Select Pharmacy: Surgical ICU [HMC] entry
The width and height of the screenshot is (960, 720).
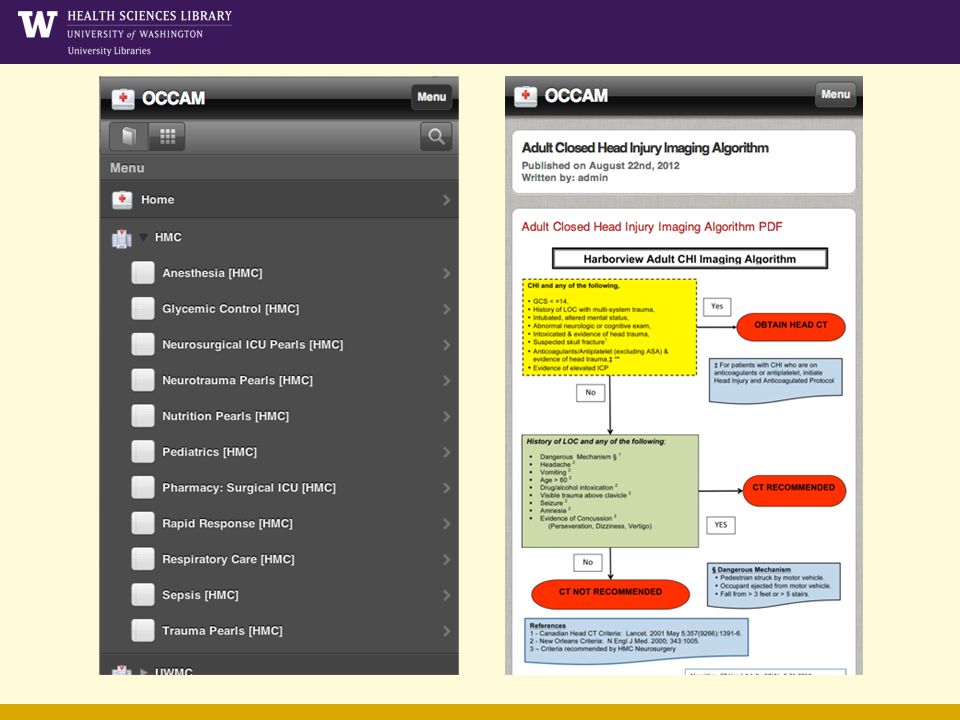point(279,487)
